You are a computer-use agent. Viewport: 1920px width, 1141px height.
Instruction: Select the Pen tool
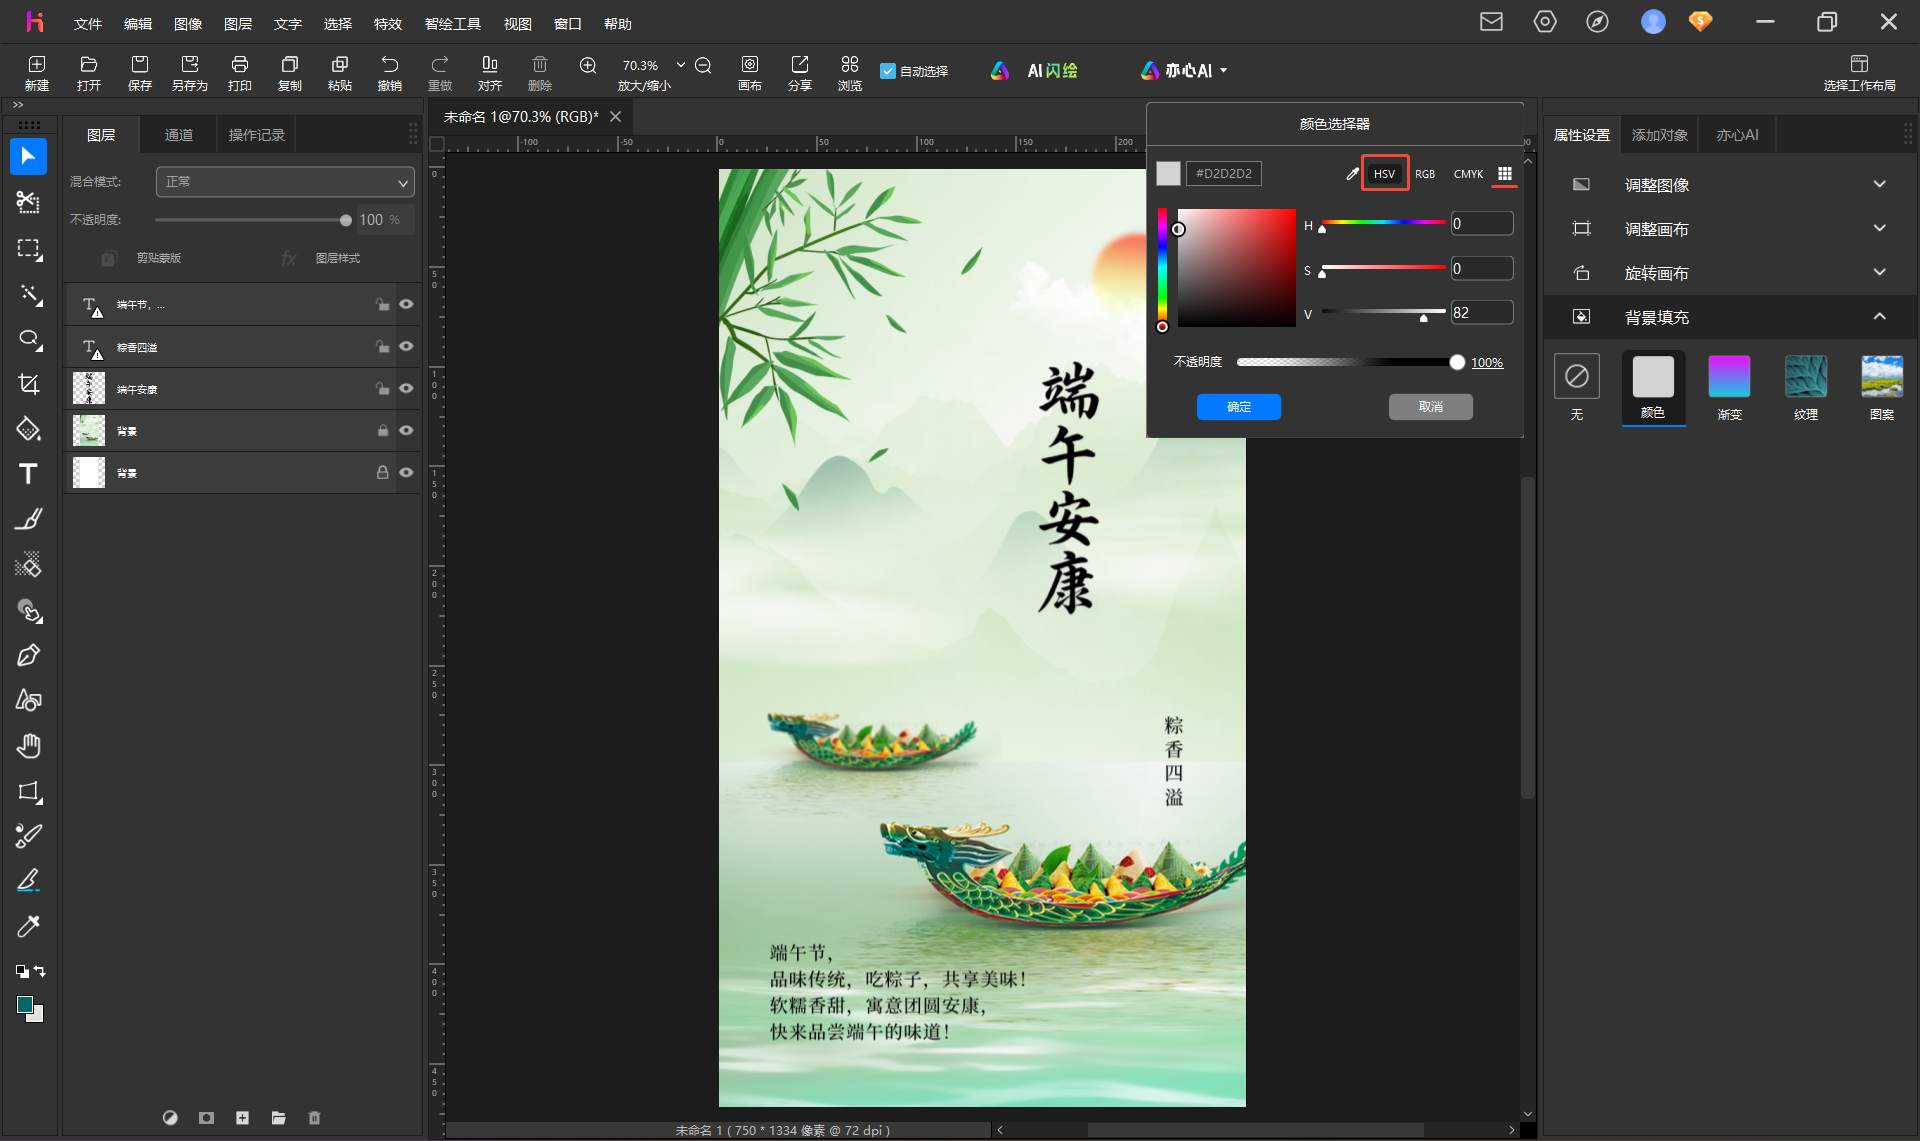(x=28, y=655)
